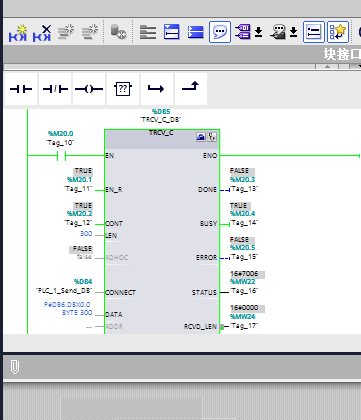
Task: Toggle the network comments display button
Action: [314, 32]
